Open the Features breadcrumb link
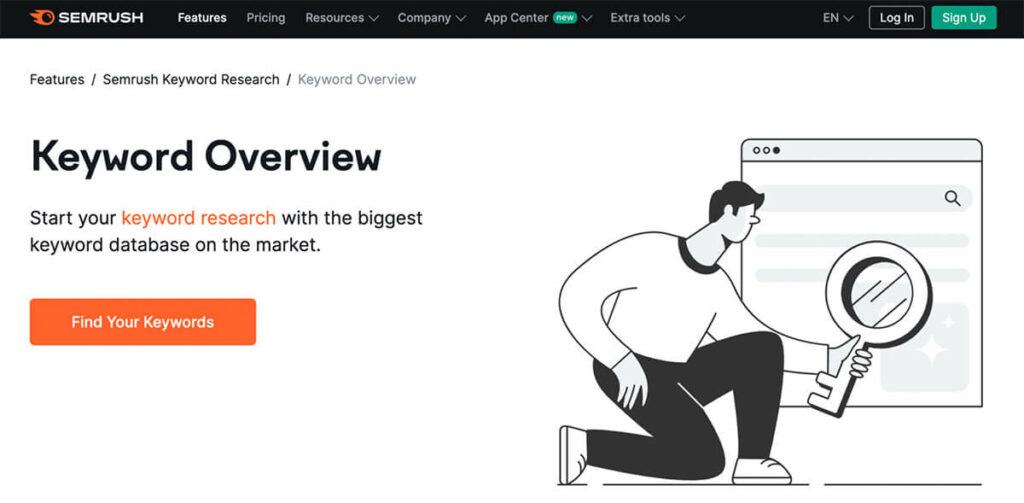This screenshot has width=1024, height=503. pyautogui.click(x=57, y=79)
